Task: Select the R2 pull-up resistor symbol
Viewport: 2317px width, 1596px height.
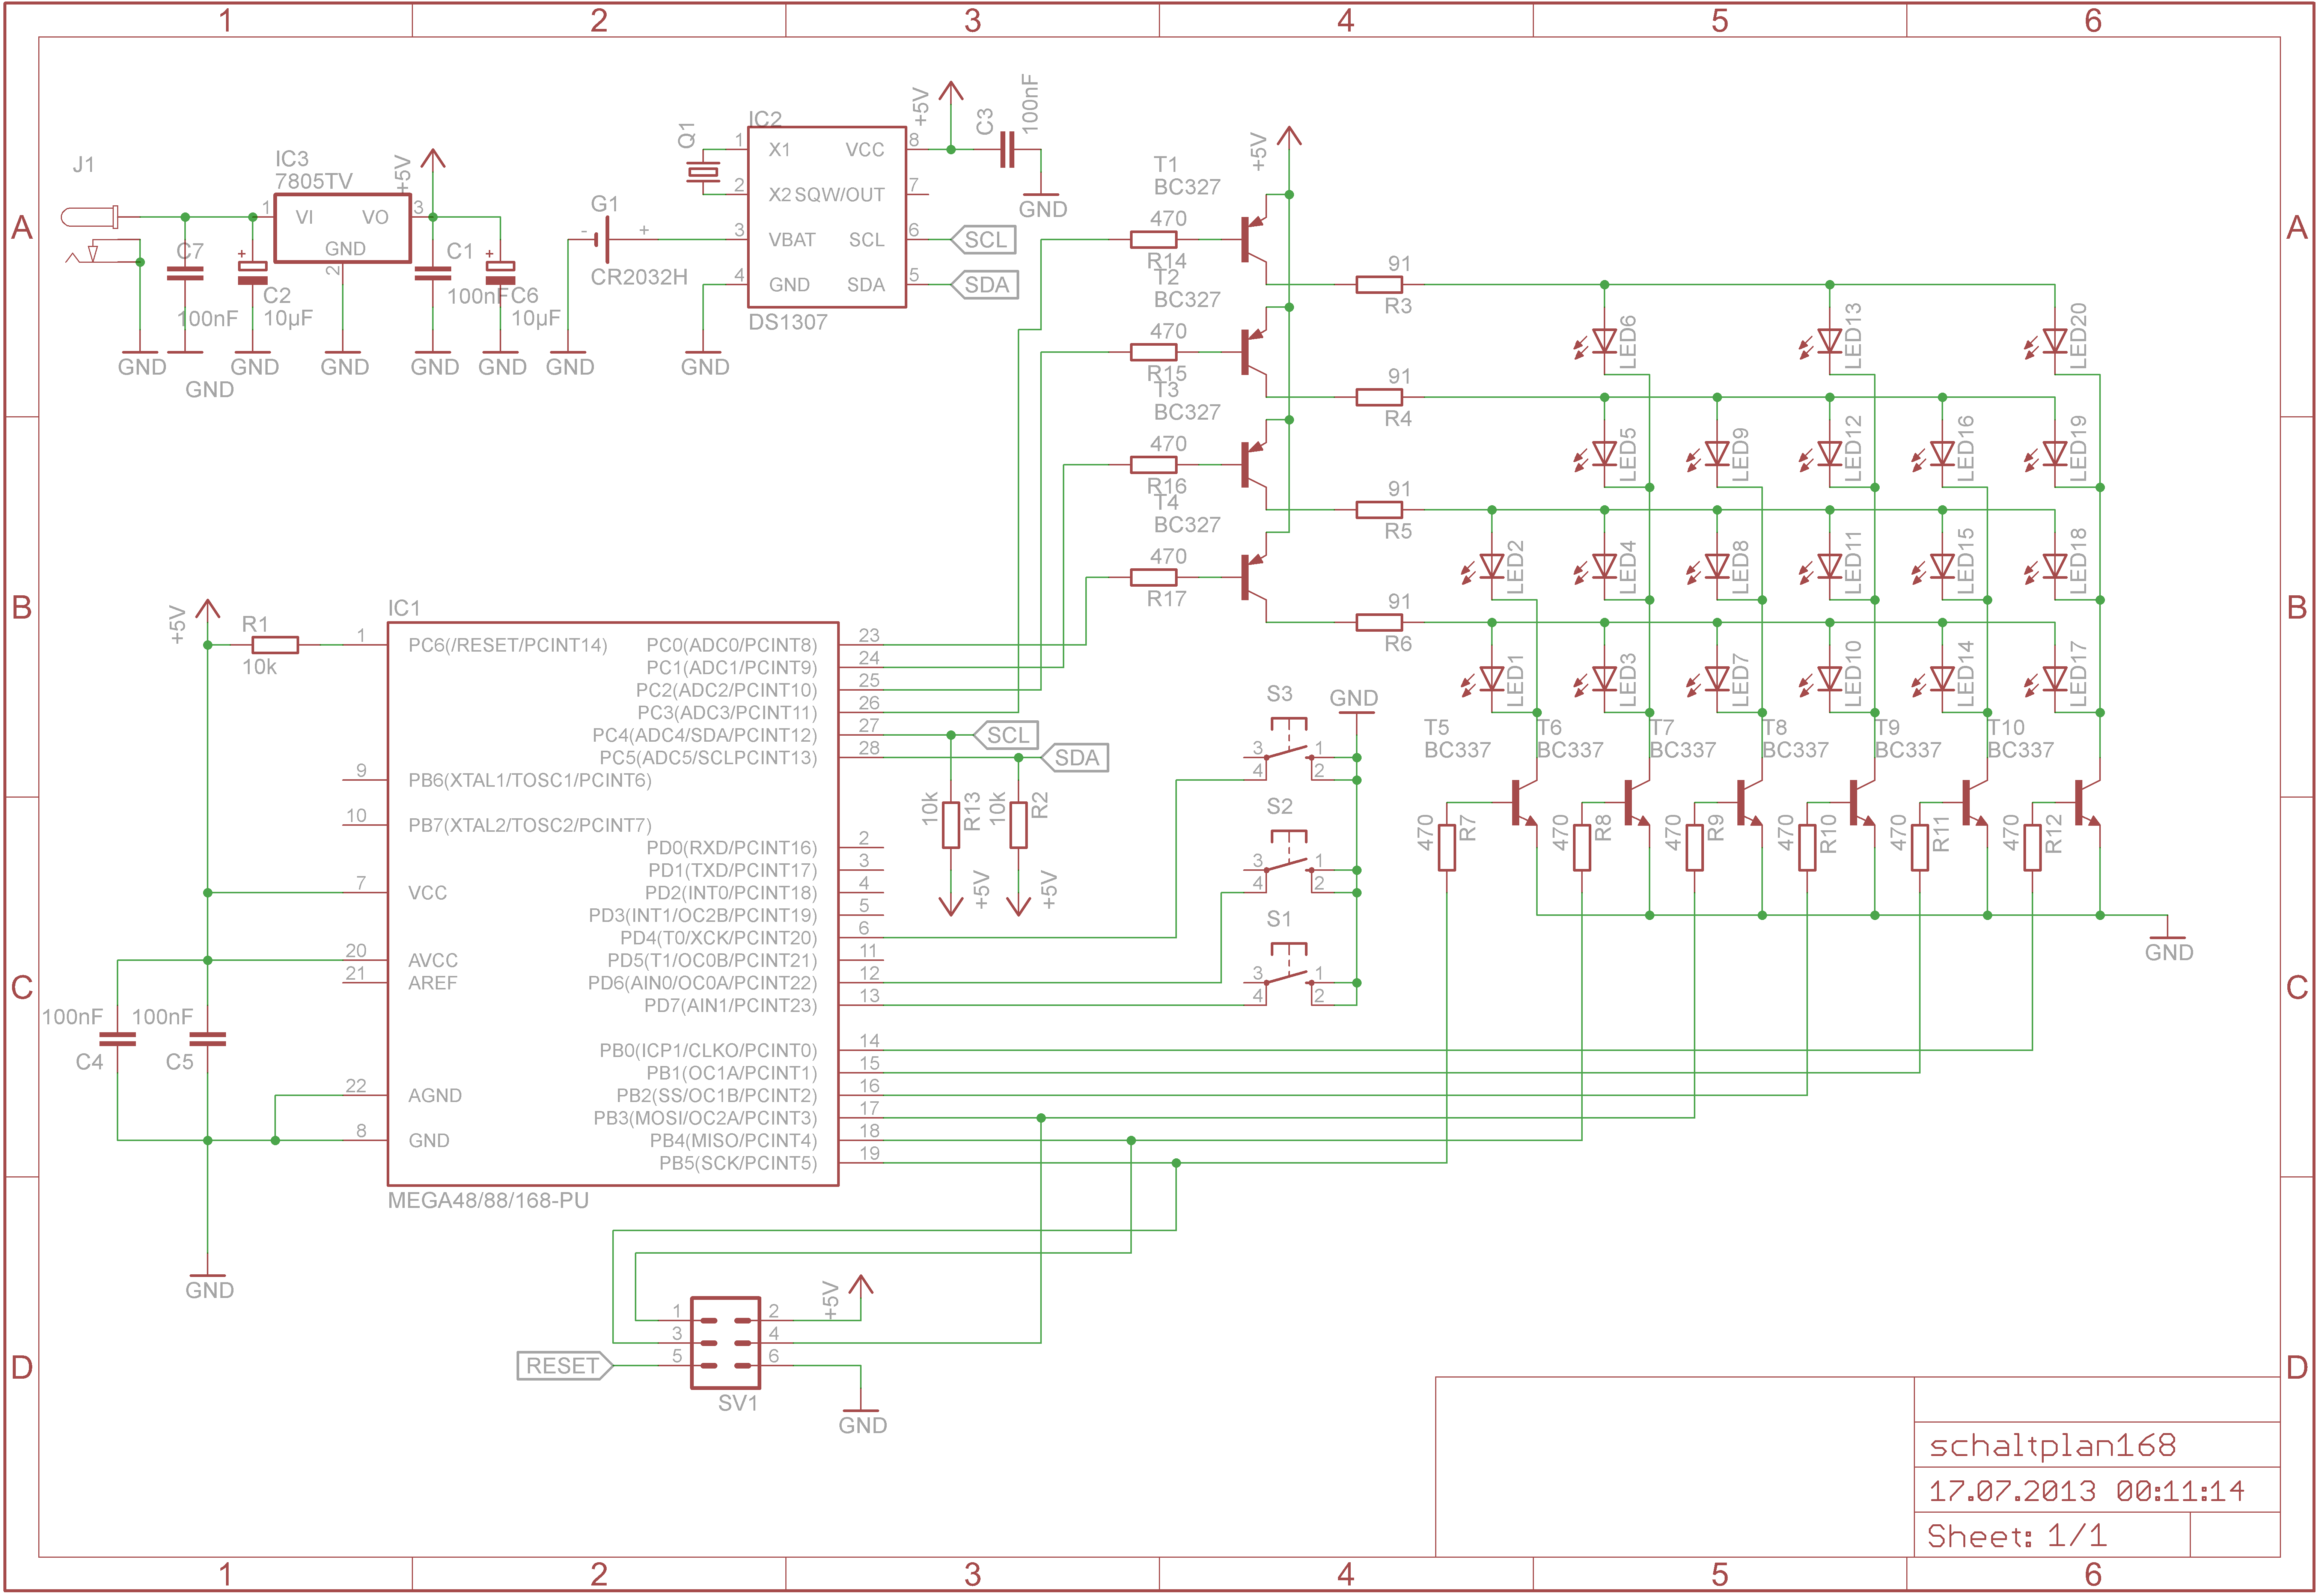Action: (x=1018, y=825)
